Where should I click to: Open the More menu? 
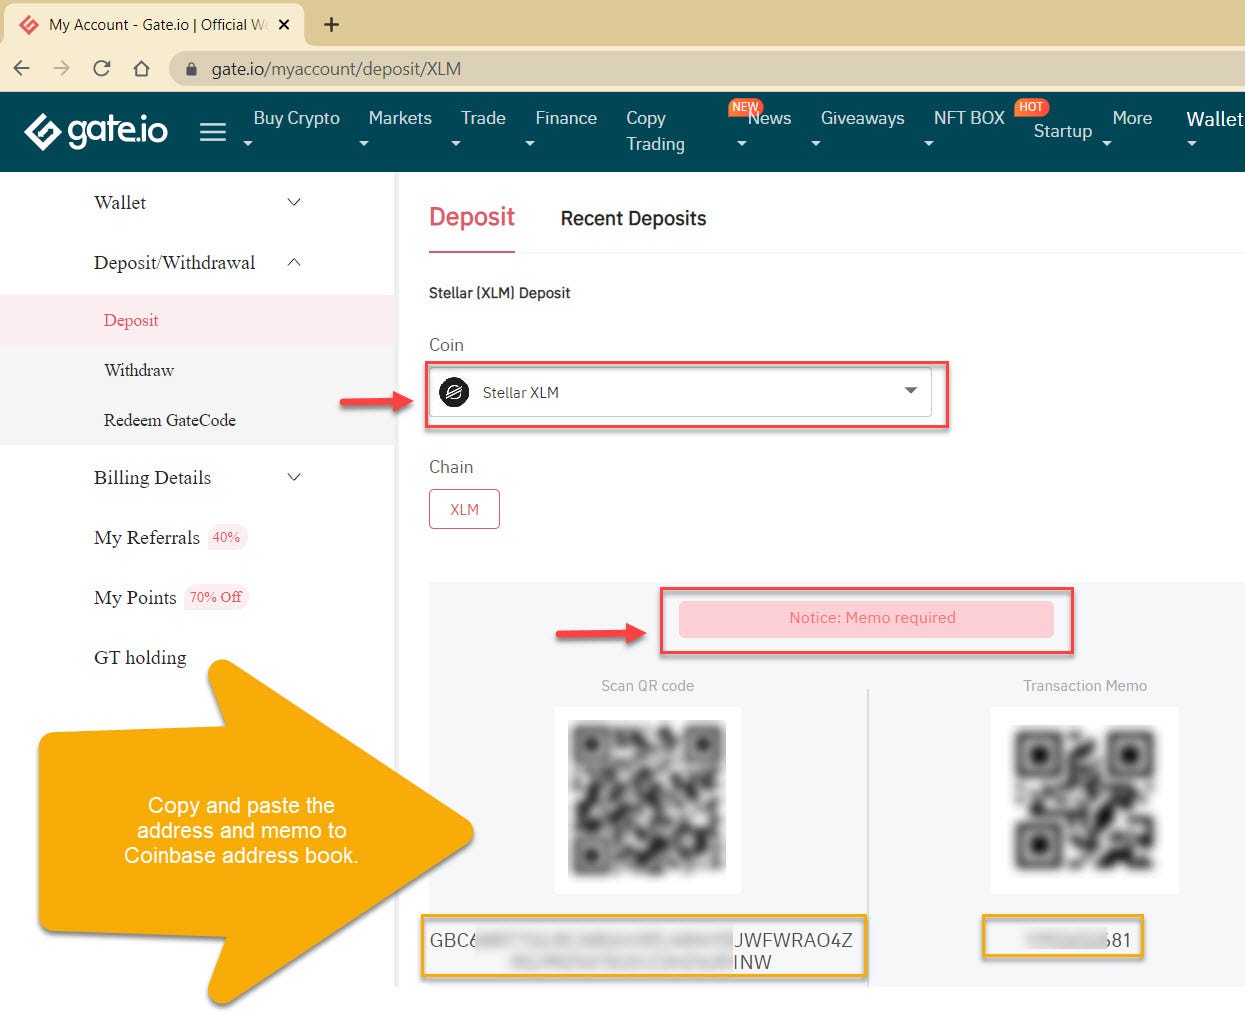pos(1132,118)
